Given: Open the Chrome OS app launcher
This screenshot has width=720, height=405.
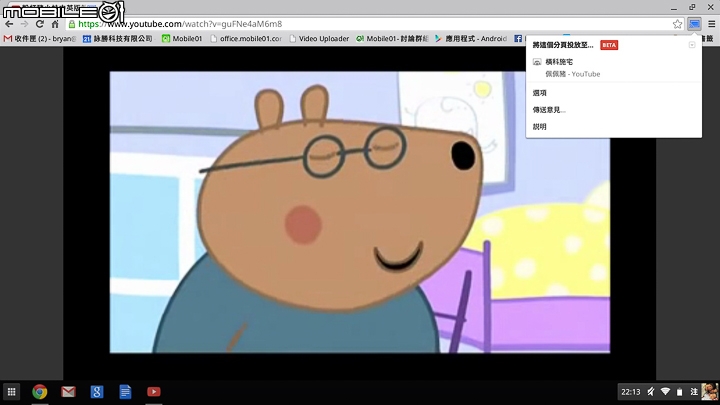Looking at the screenshot, I should click(11, 392).
